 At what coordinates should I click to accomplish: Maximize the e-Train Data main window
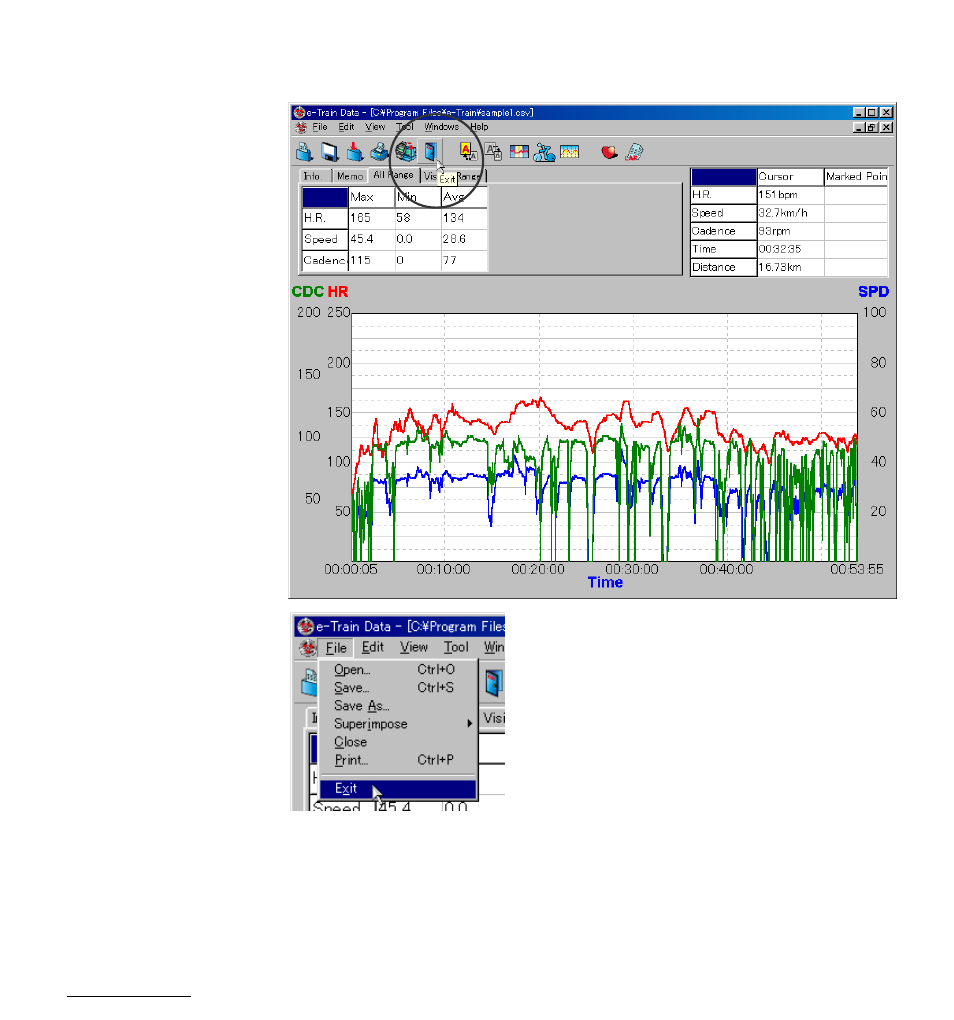coord(871,113)
